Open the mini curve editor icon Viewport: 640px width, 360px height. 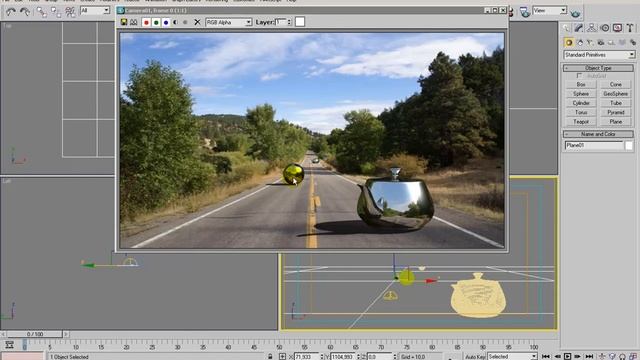tap(9, 345)
